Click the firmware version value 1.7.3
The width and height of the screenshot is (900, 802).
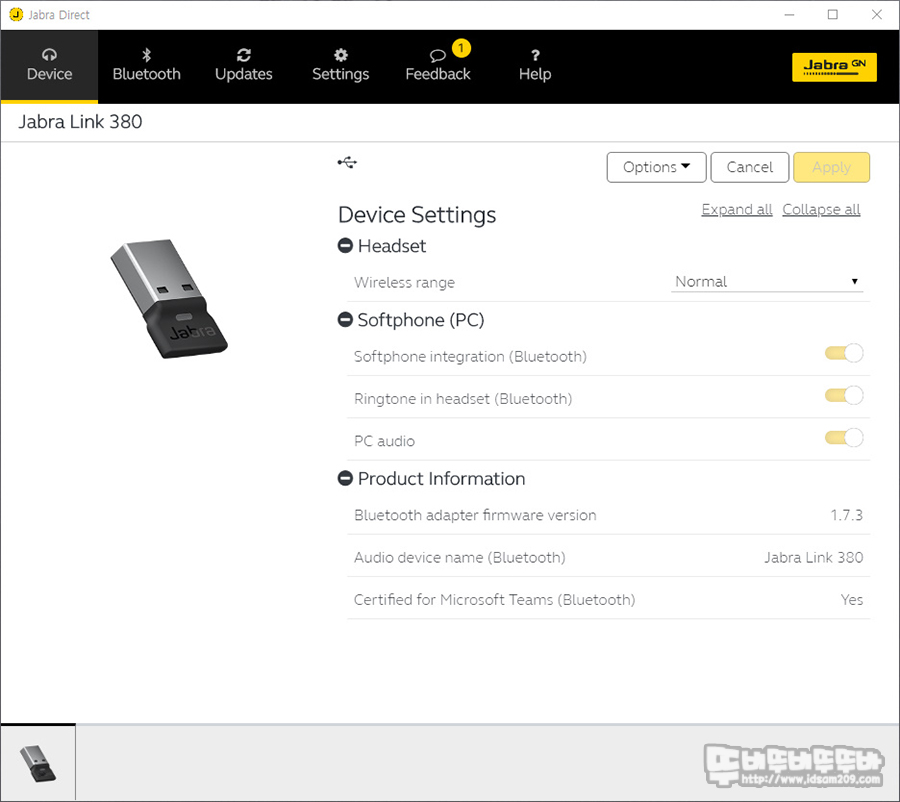click(846, 515)
